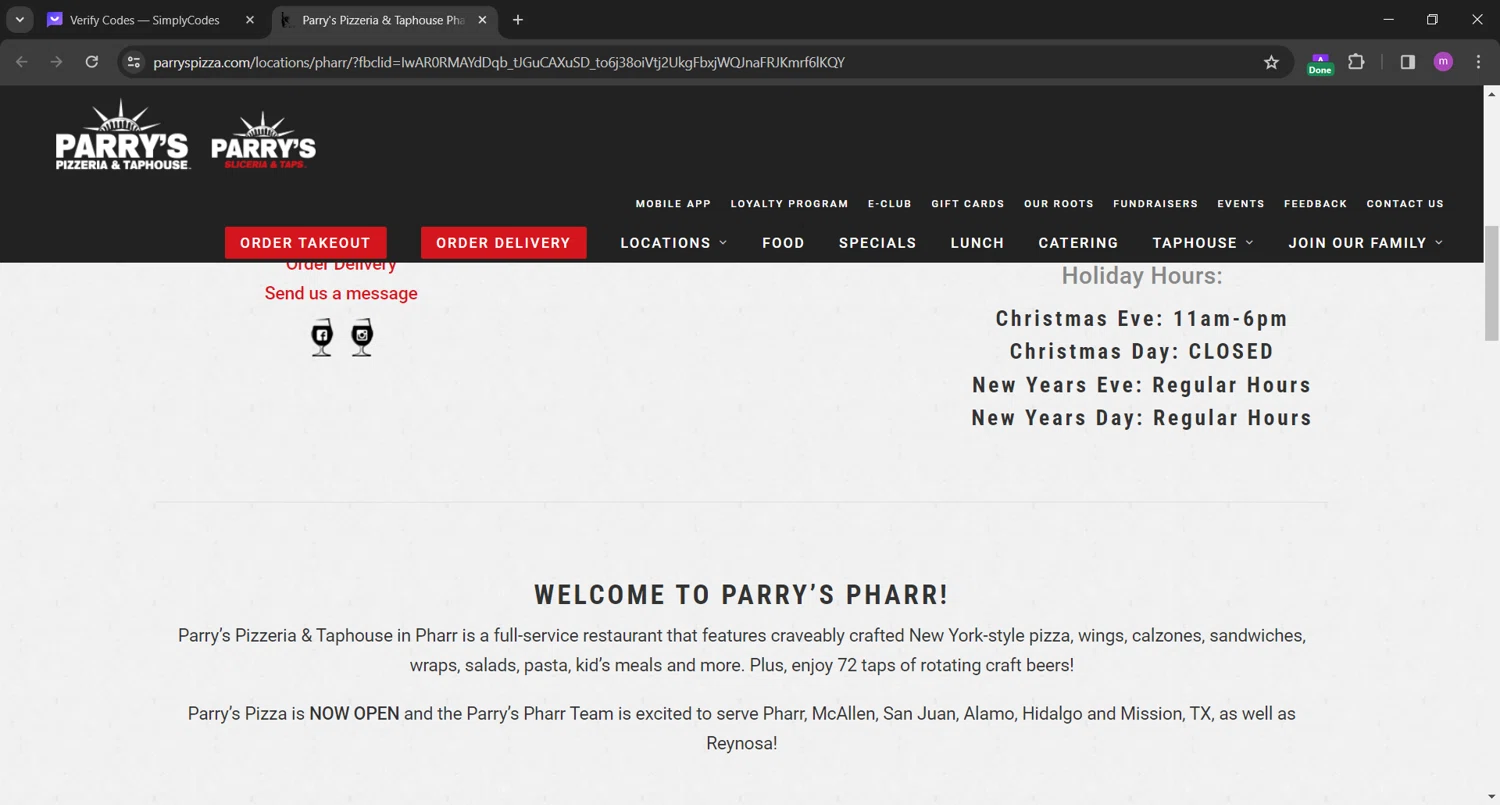Viewport: 1500px width, 805px height.
Task: Click the Send us a message link
Action: tap(341, 293)
